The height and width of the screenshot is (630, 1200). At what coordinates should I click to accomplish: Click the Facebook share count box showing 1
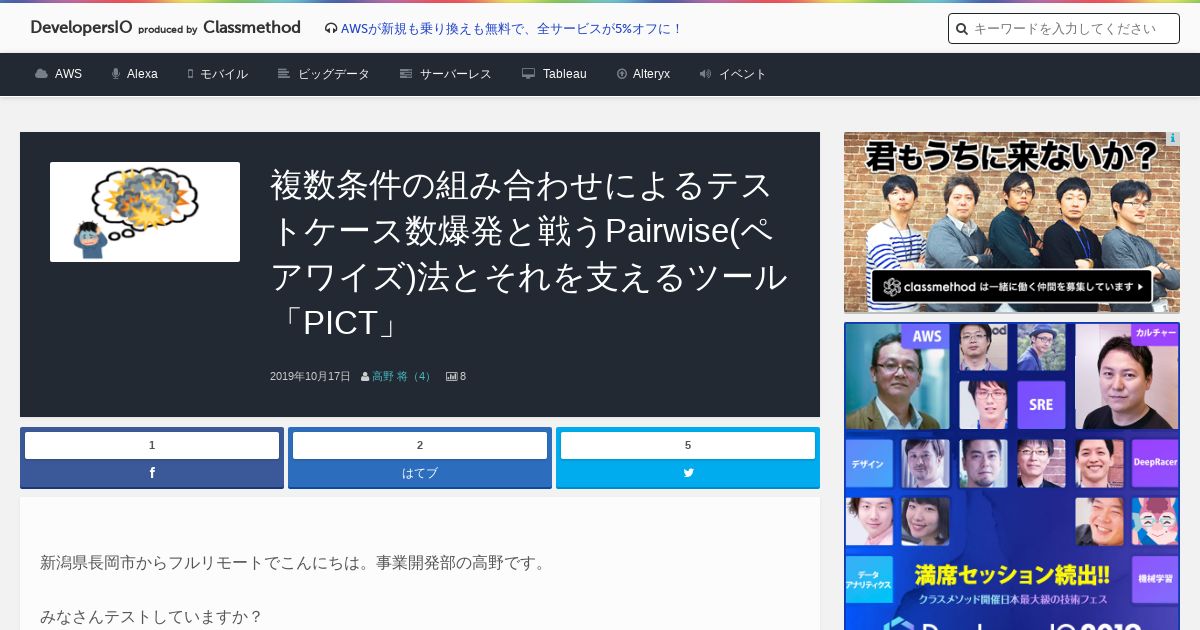point(152,445)
